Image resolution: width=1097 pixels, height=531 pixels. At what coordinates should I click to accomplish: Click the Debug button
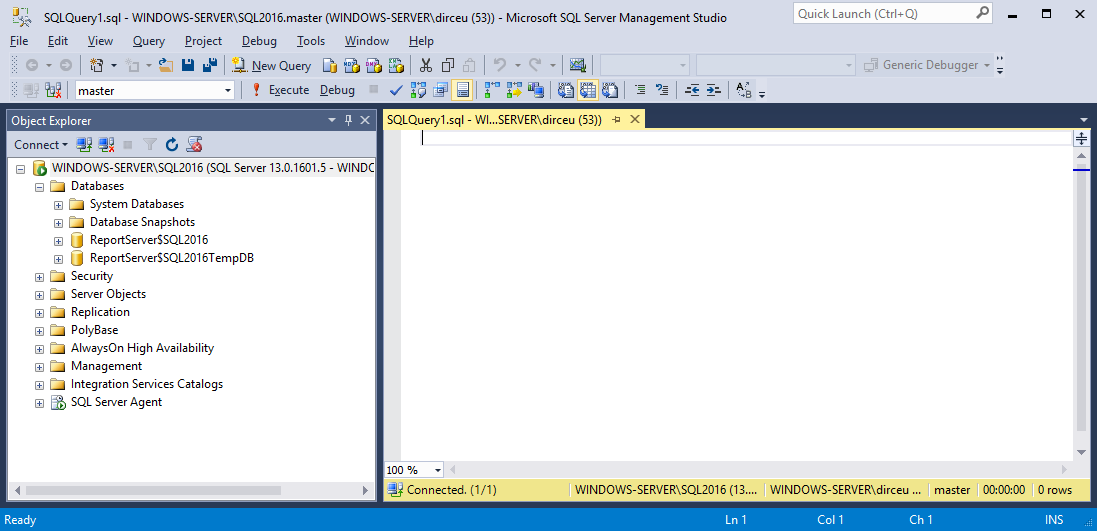coord(337,90)
